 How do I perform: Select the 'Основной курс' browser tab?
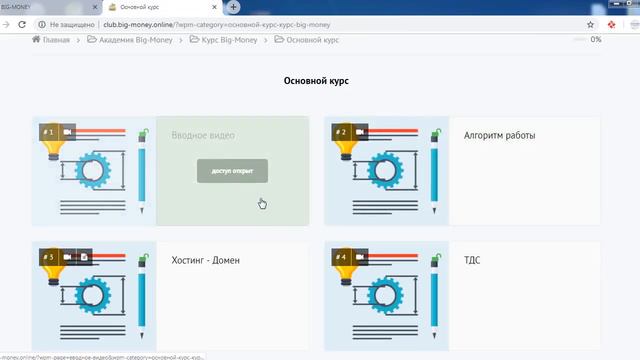click(x=163, y=7)
